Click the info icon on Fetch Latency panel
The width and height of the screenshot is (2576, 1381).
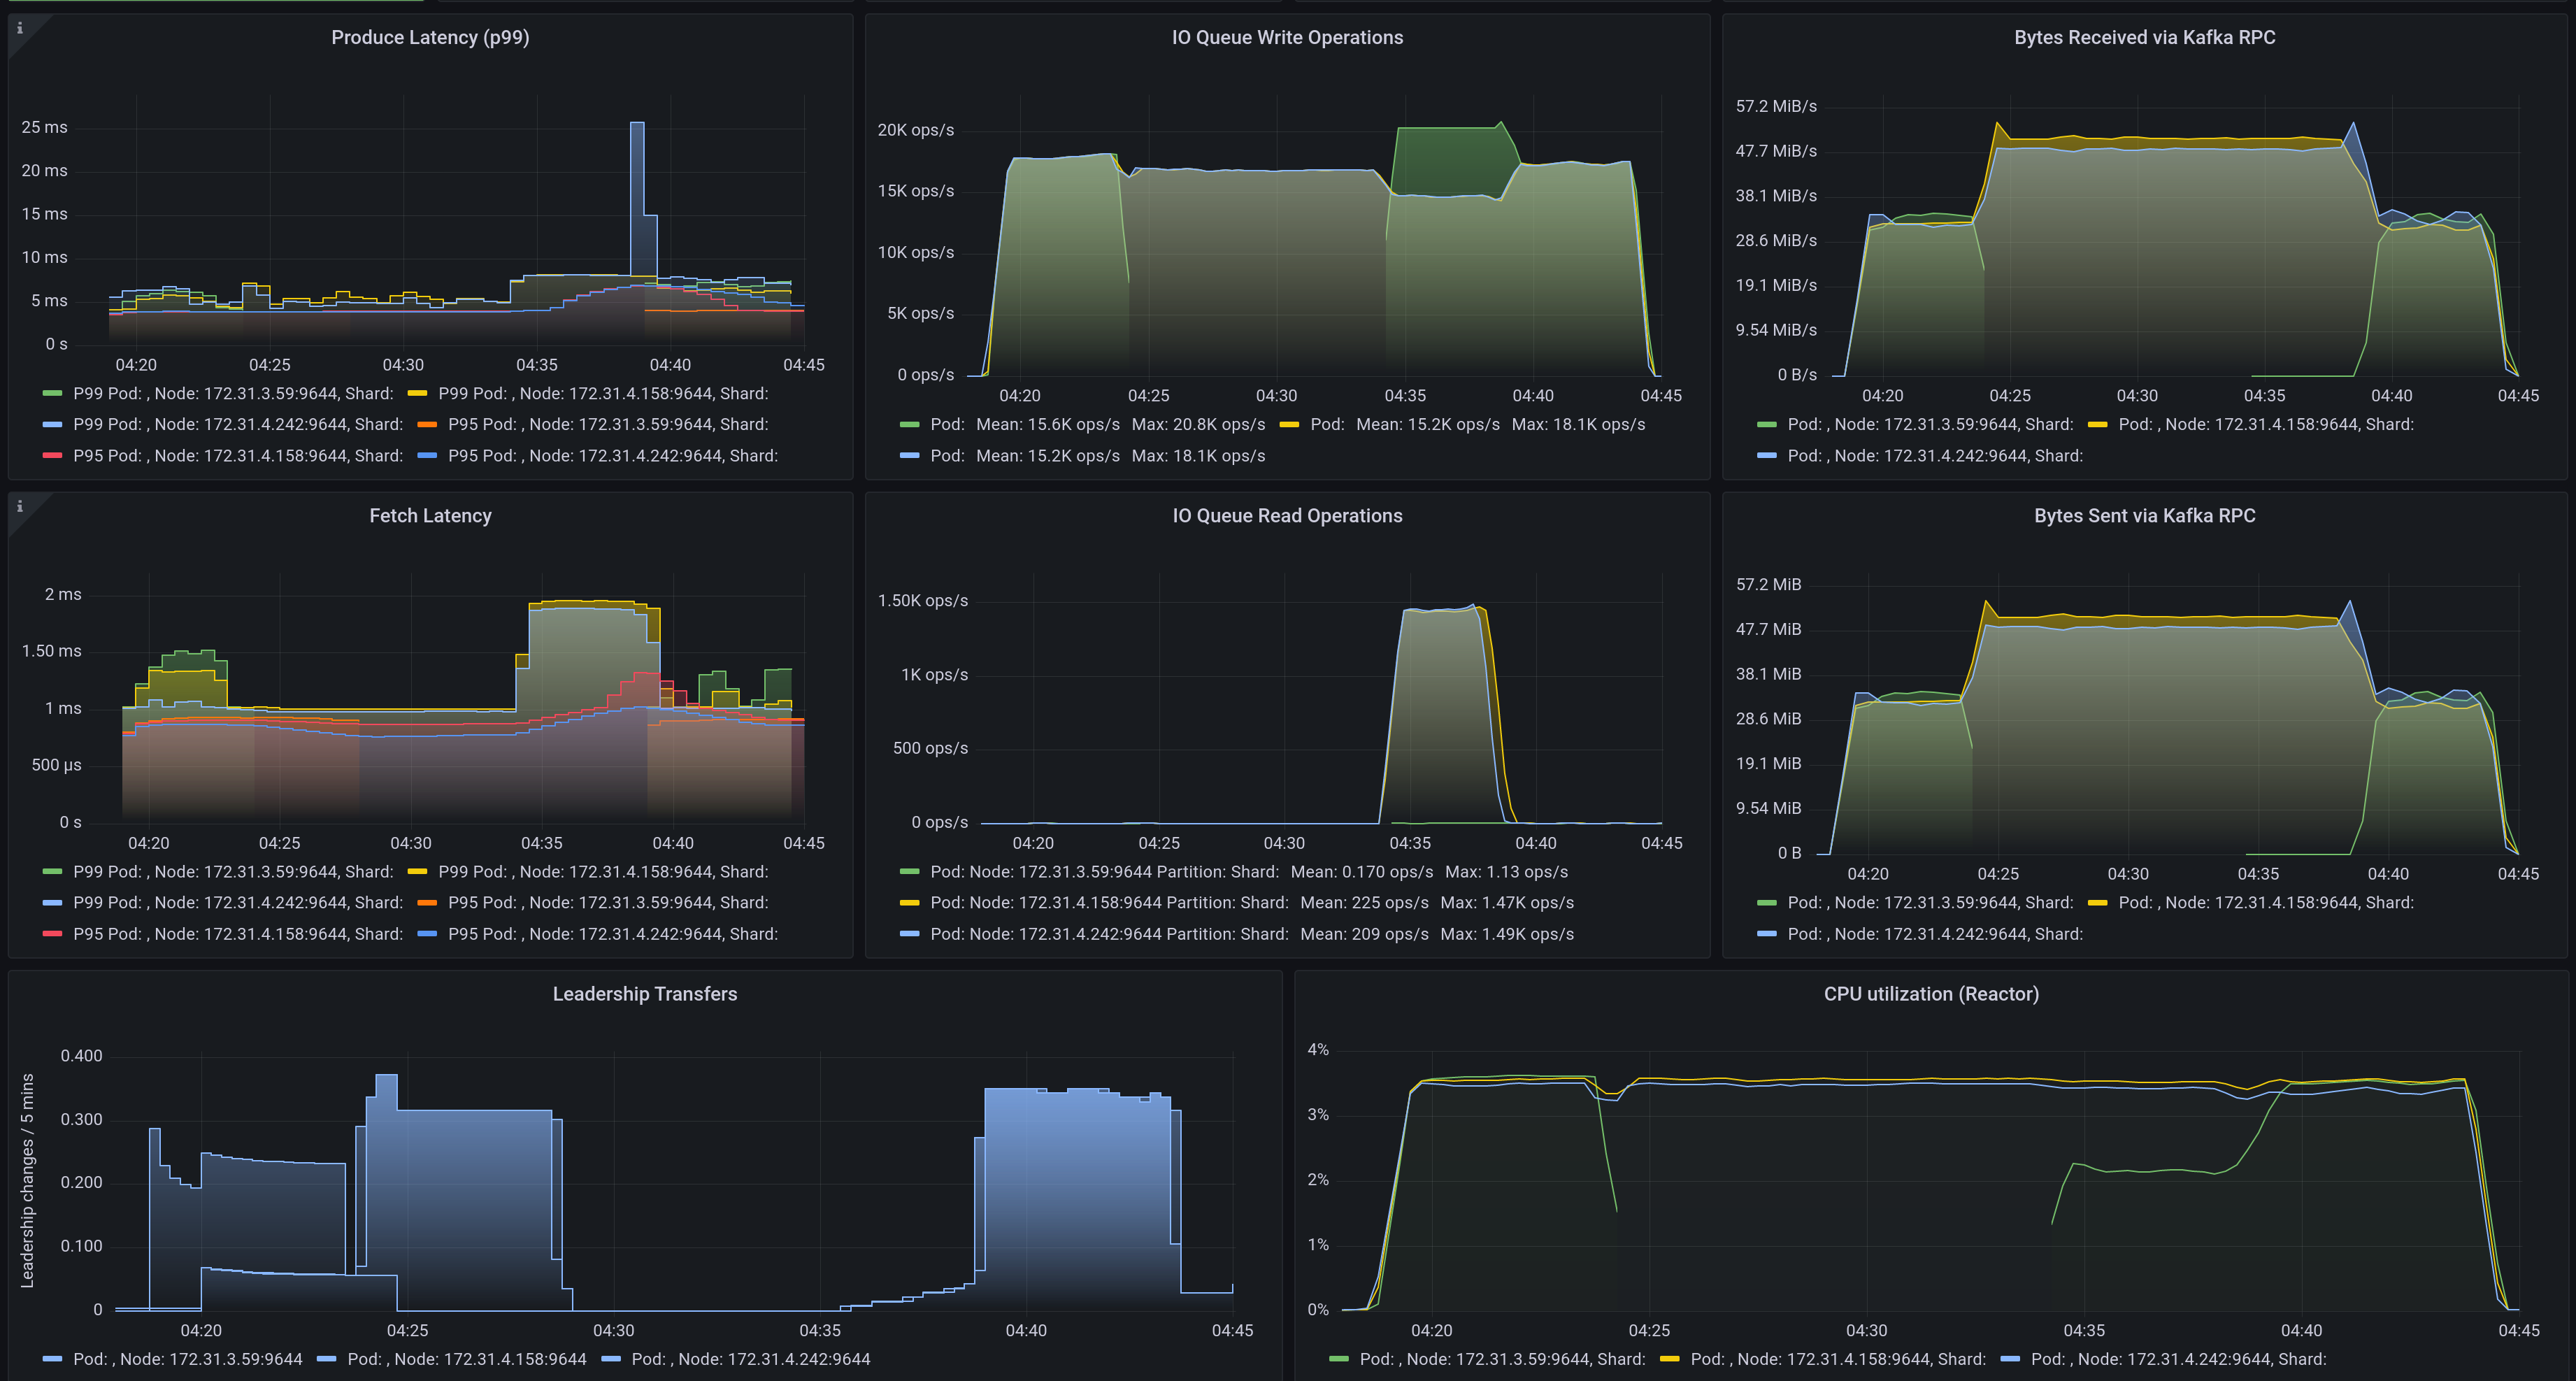[19, 508]
